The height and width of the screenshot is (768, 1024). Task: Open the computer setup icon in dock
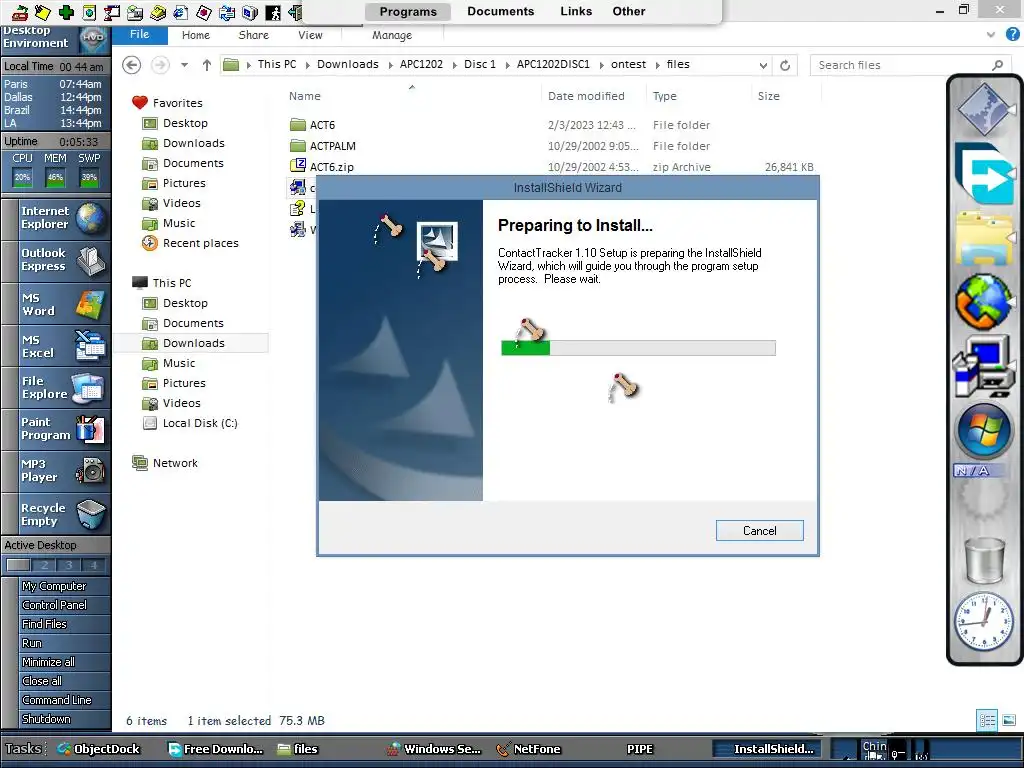(984, 367)
